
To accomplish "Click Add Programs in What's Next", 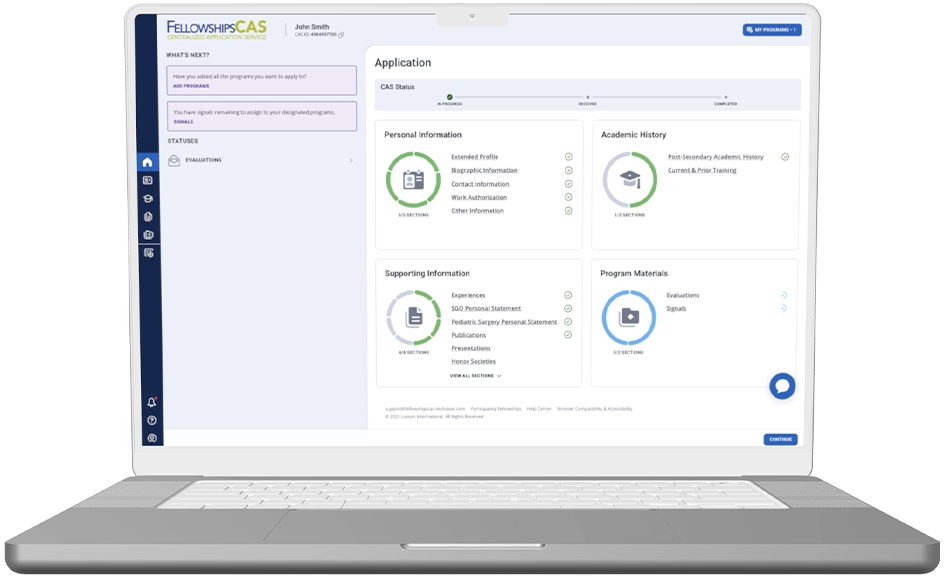I will pyautogui.click(x=191, y=87).
